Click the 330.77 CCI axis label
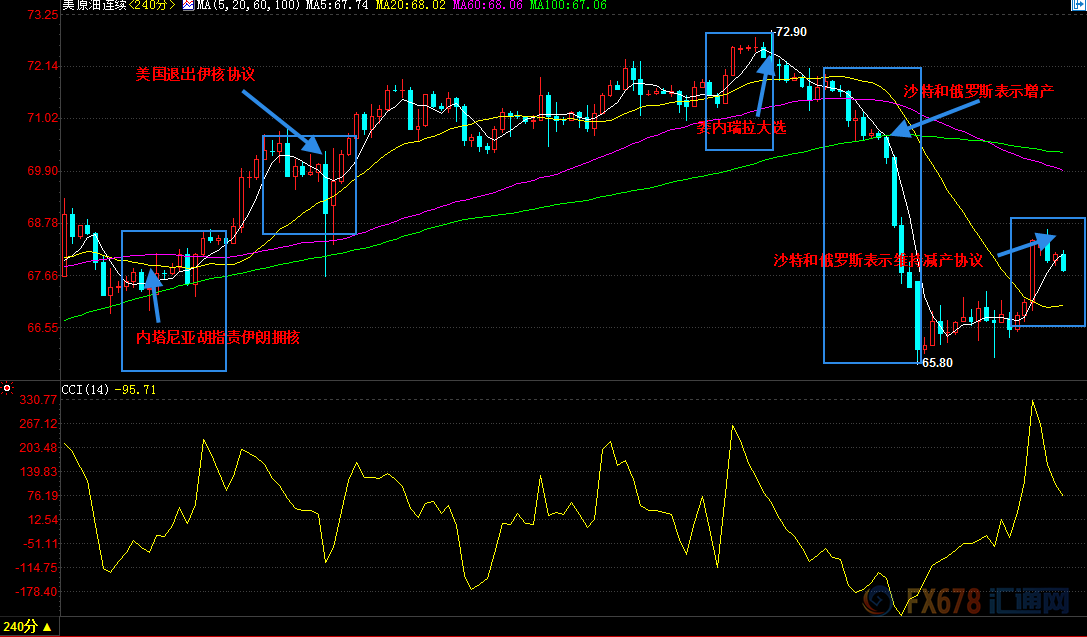The image size is (1087, 637). pos(40,400)
